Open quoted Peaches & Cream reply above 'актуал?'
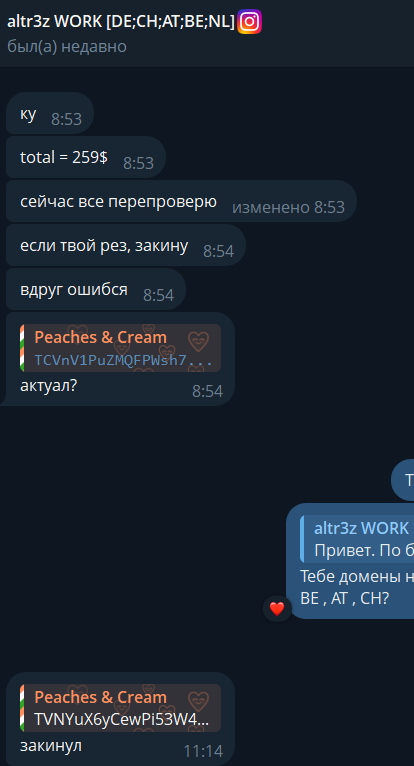This screenshot has height=766, width=414. tap(120, 348)
